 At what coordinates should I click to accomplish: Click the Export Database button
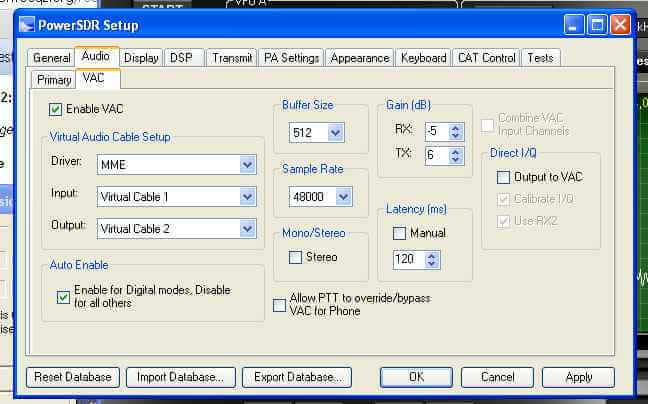pyautogui.click(x=297, y=377)
